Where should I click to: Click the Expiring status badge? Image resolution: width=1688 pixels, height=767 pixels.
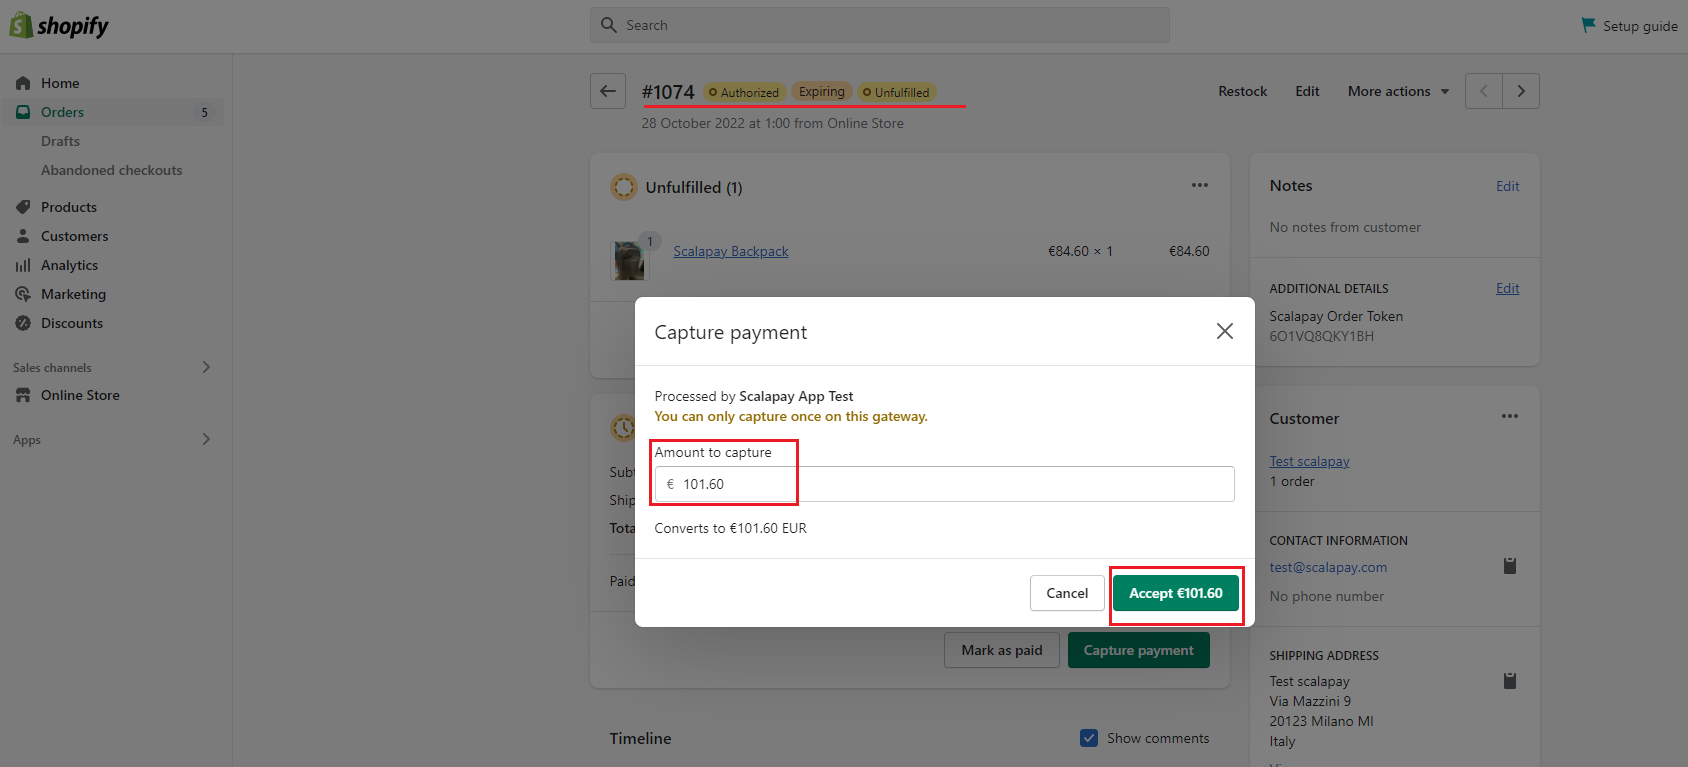tap(822, 92)
